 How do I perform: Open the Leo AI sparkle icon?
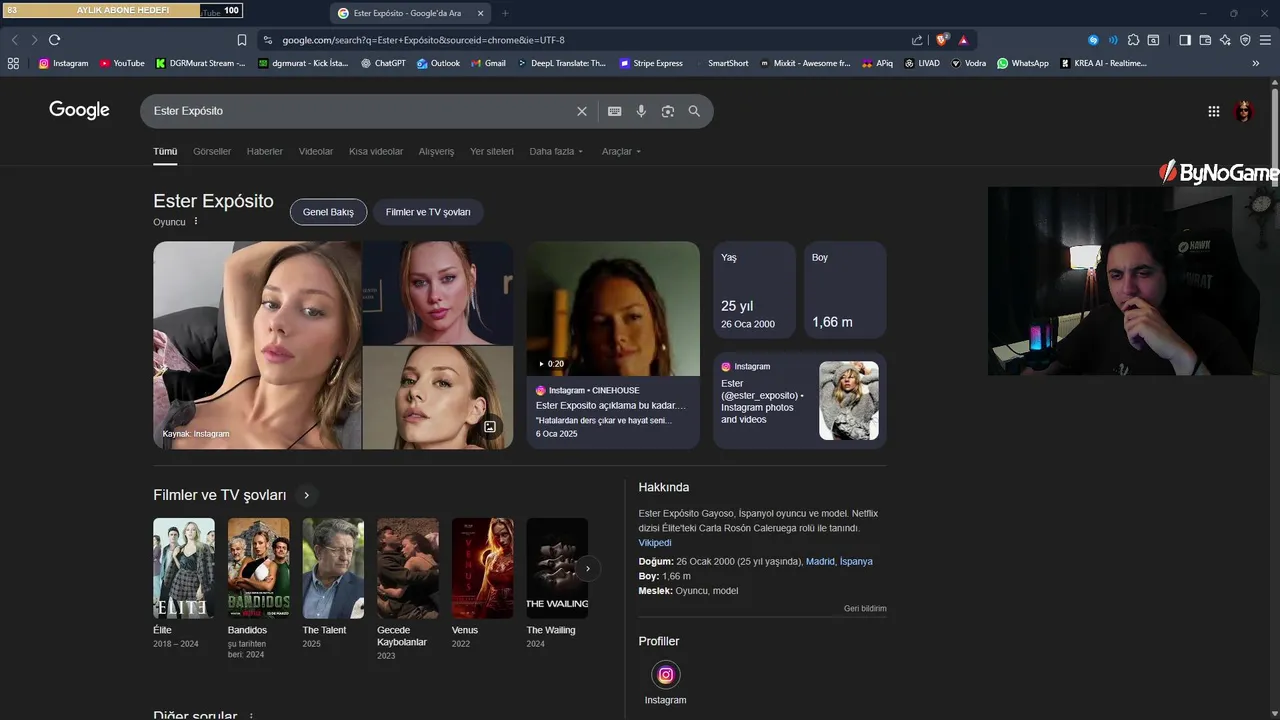[1225, 40]
